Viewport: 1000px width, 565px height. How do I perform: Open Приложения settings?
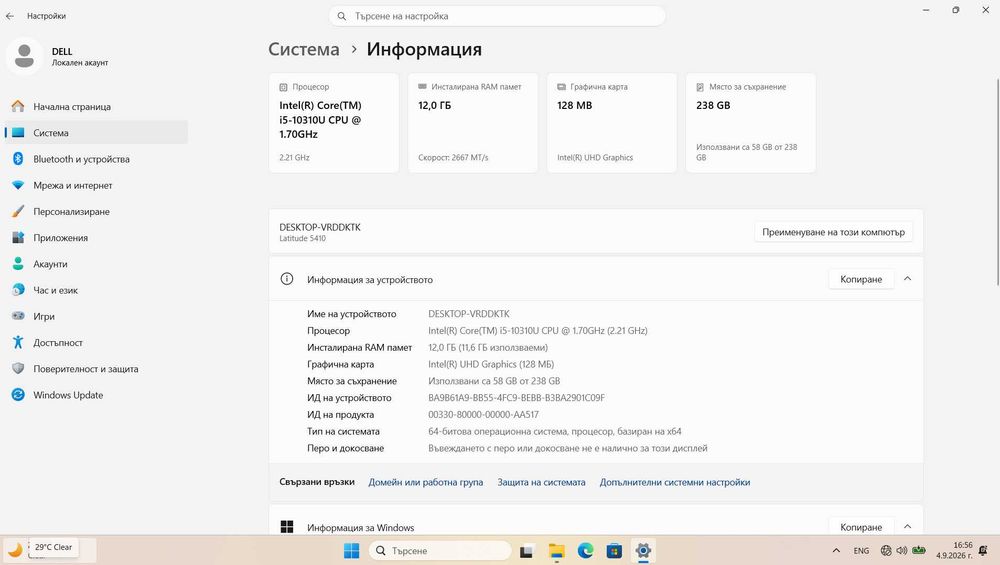[x=96, y=237]
